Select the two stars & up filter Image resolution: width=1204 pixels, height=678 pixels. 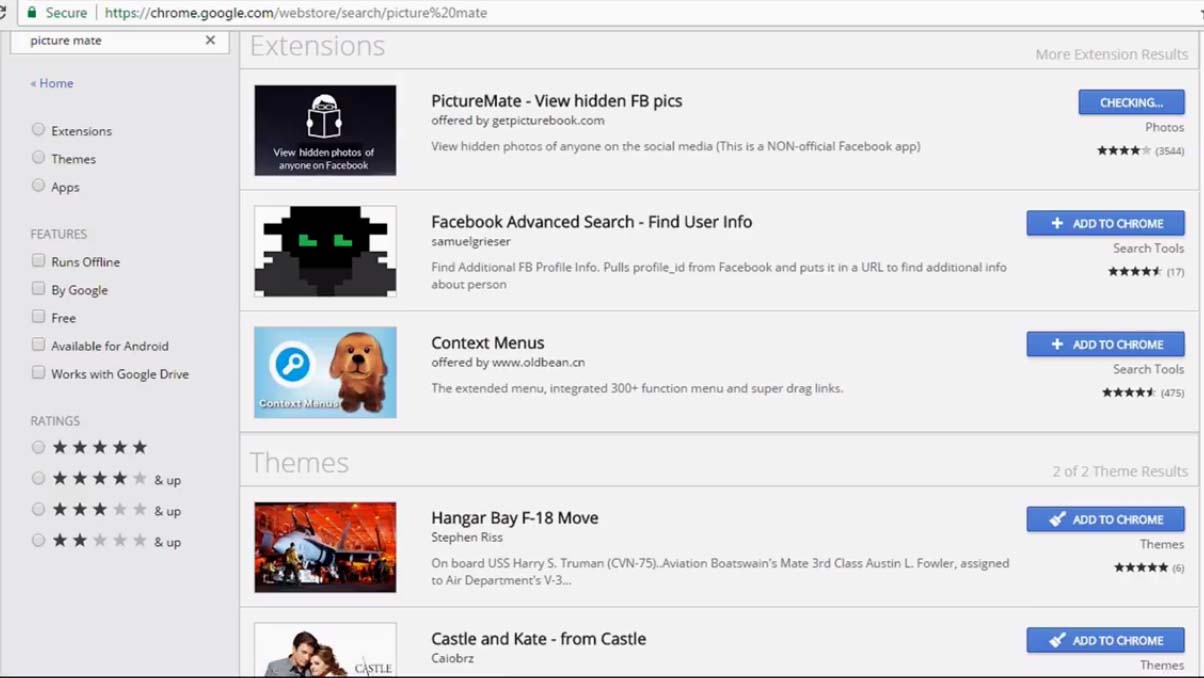pos(38,541)
